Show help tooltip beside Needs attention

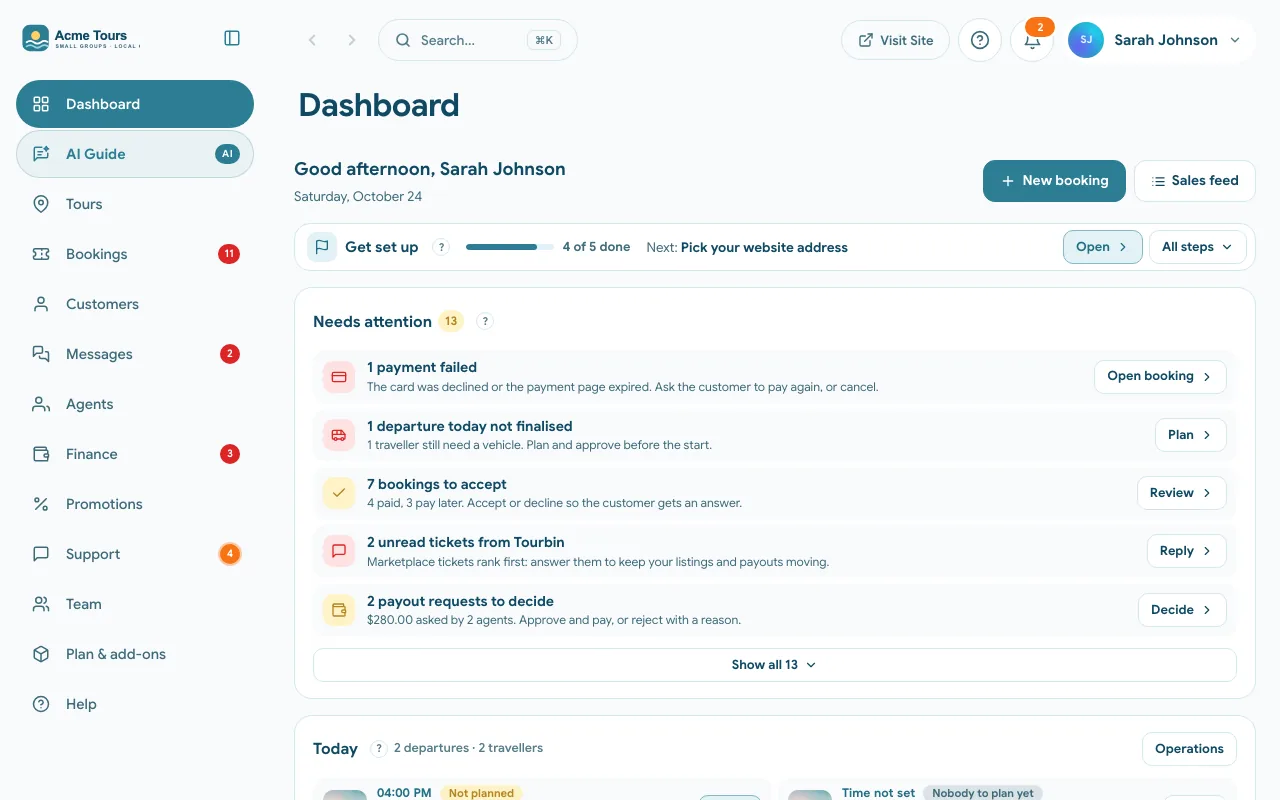coord(485,321)
